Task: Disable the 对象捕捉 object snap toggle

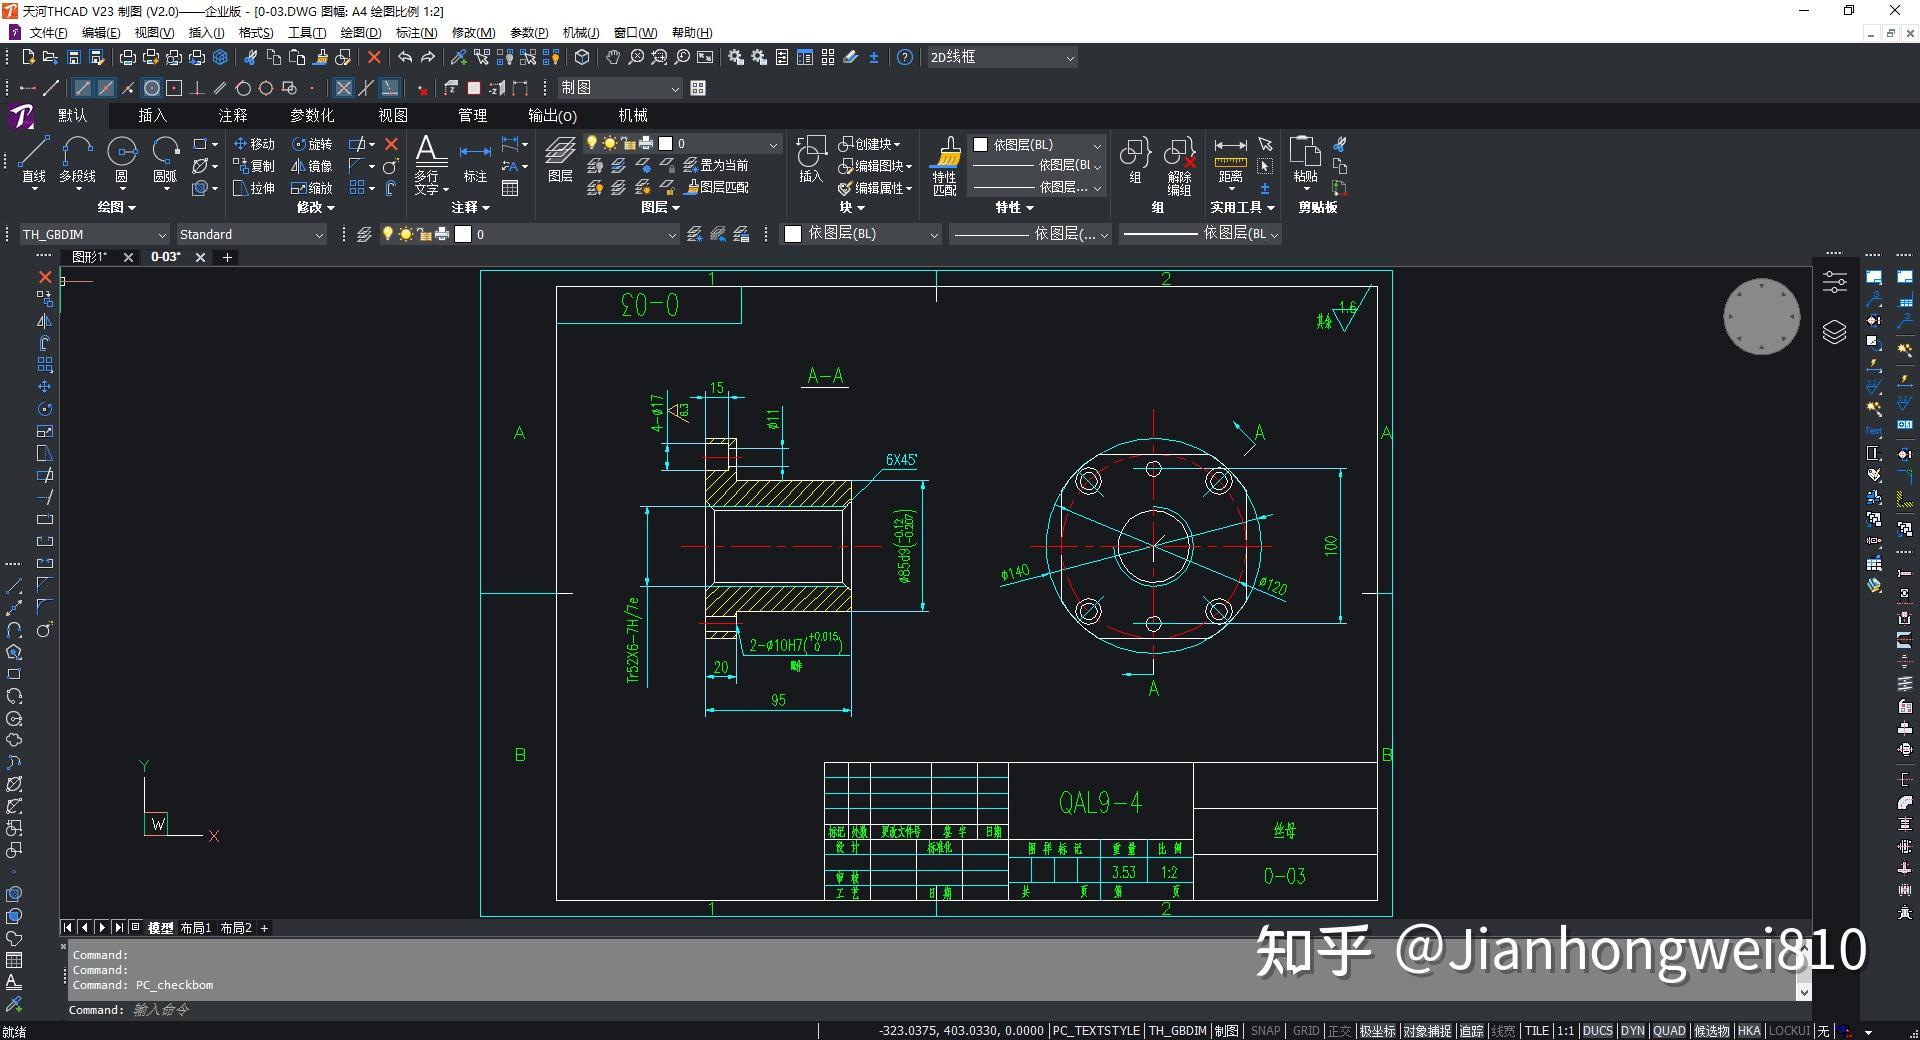Action: (1427, 1031)
